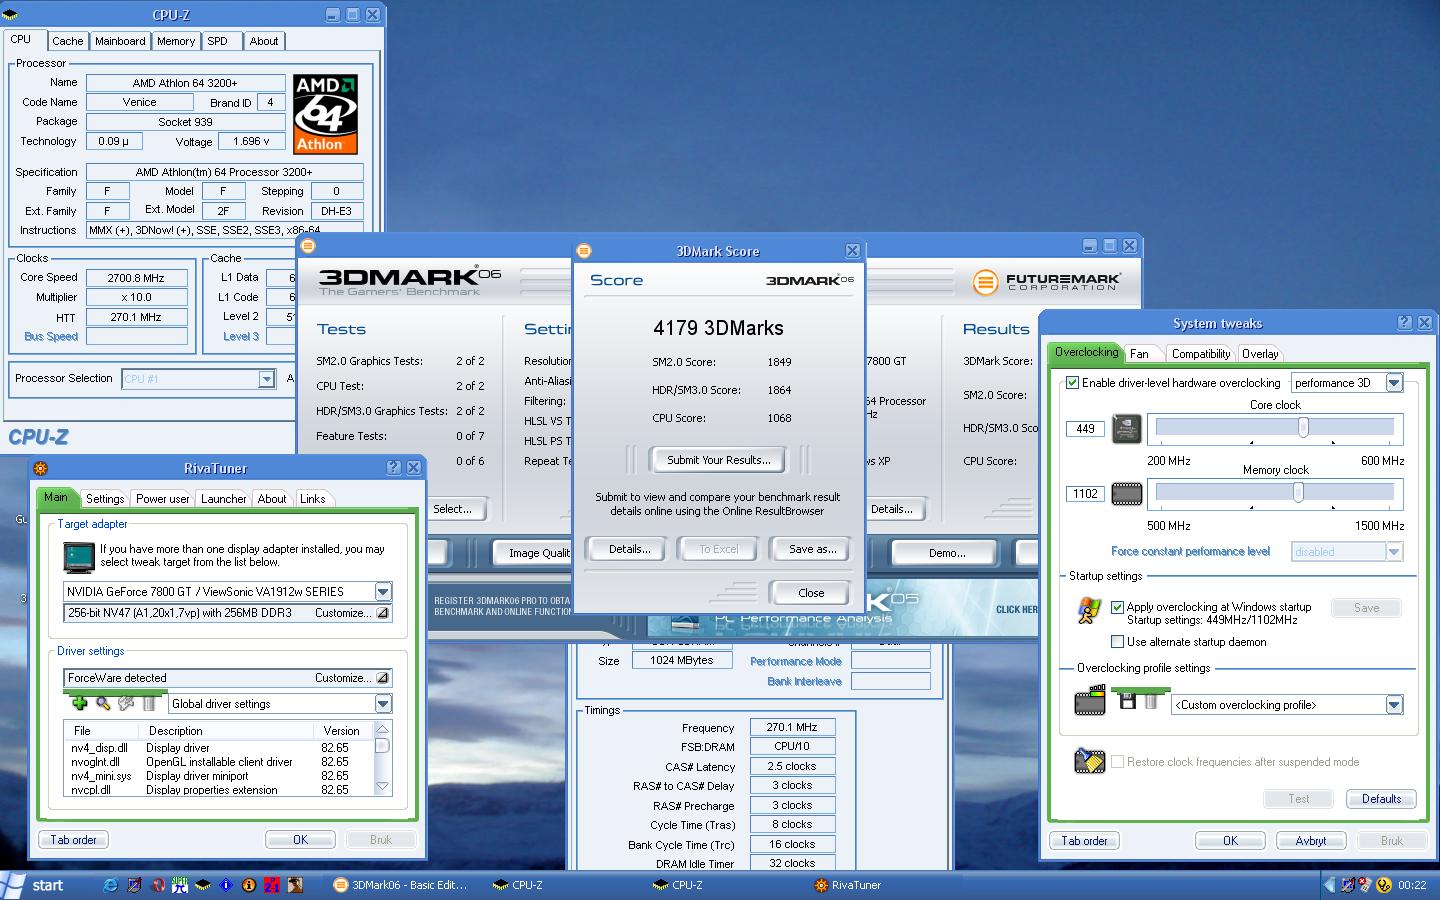The height and width of the screenshot is (900, 1440).
Task: Select nv4_disp.dll row in driver list
Action: [218, 748]
